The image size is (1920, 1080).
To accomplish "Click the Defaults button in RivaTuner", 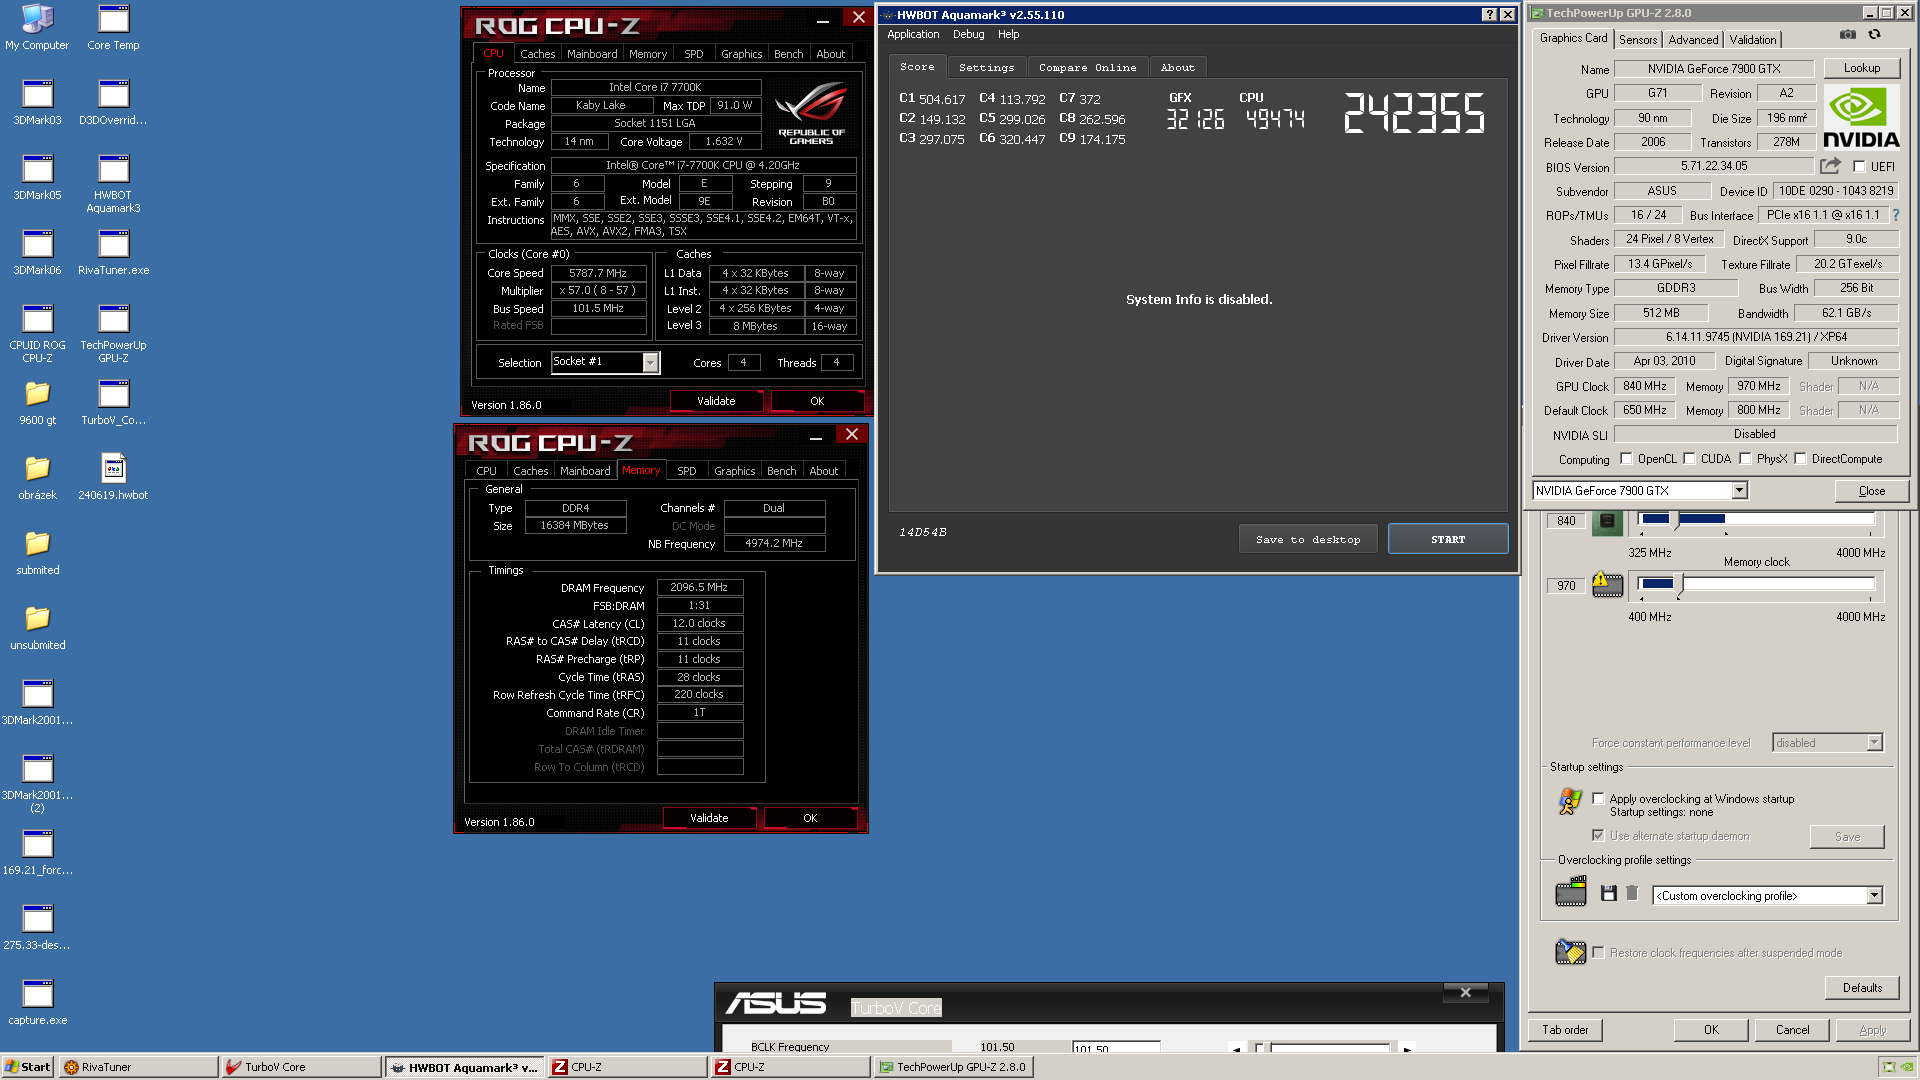I will click(x=1862, y=987).
